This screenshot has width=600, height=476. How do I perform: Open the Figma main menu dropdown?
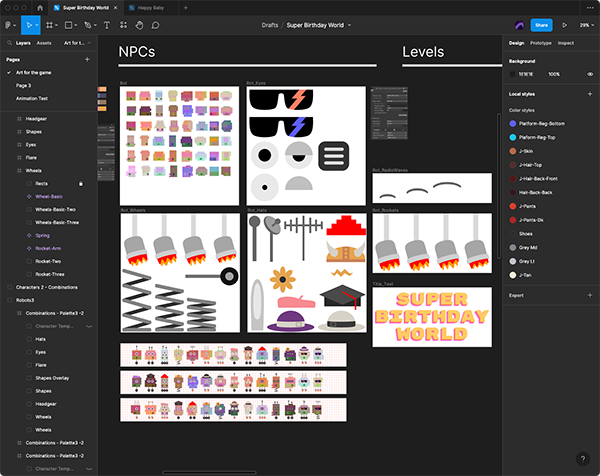point(10,25)
